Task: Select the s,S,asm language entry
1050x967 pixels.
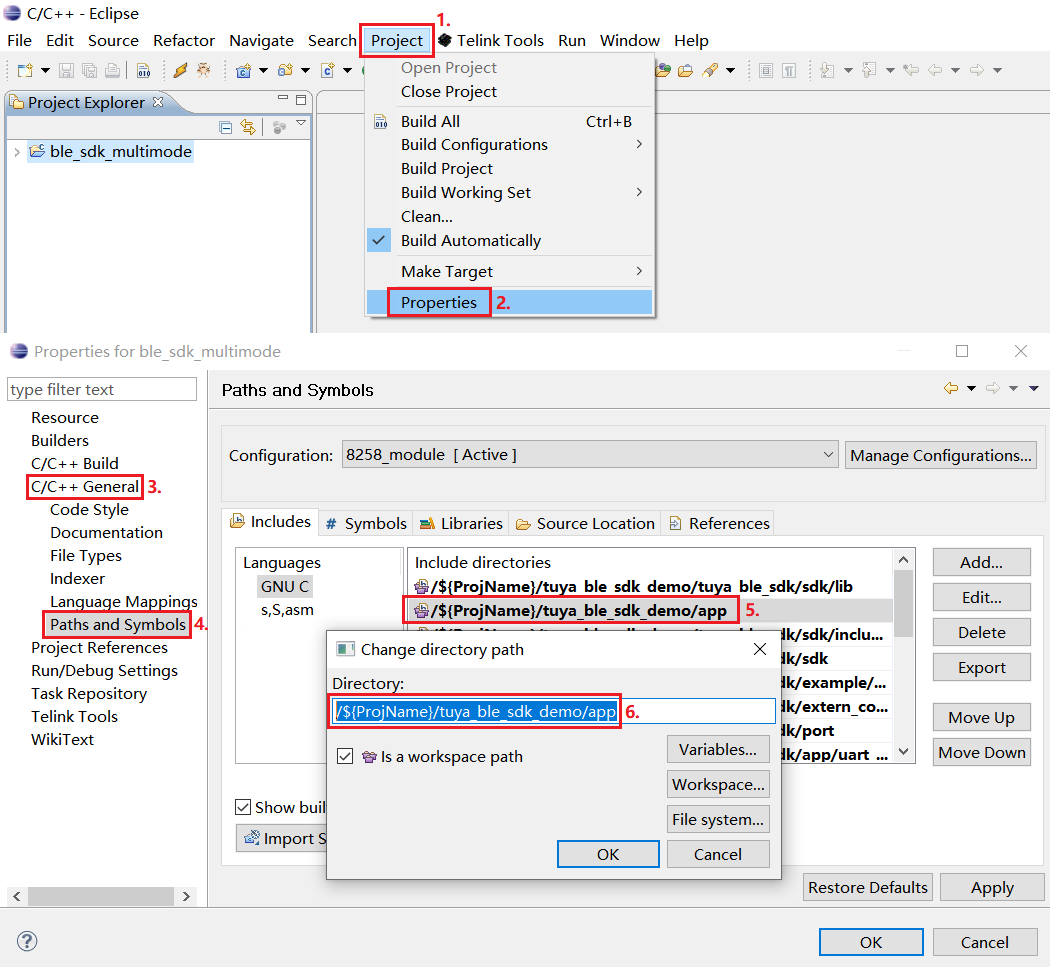Action: tap(287, 610)
